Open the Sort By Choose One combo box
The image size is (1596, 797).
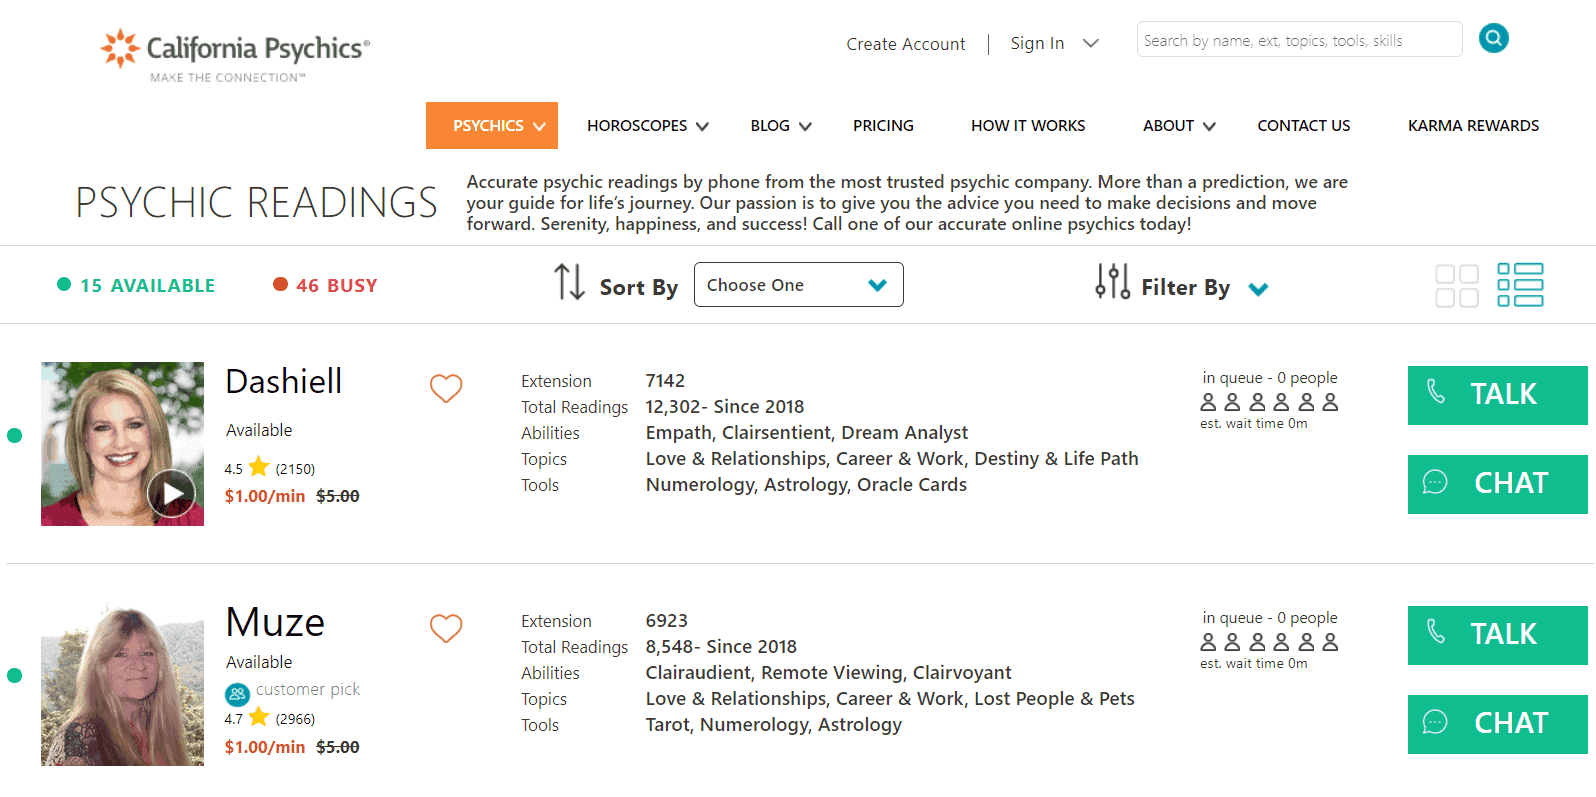click(799, 285)
